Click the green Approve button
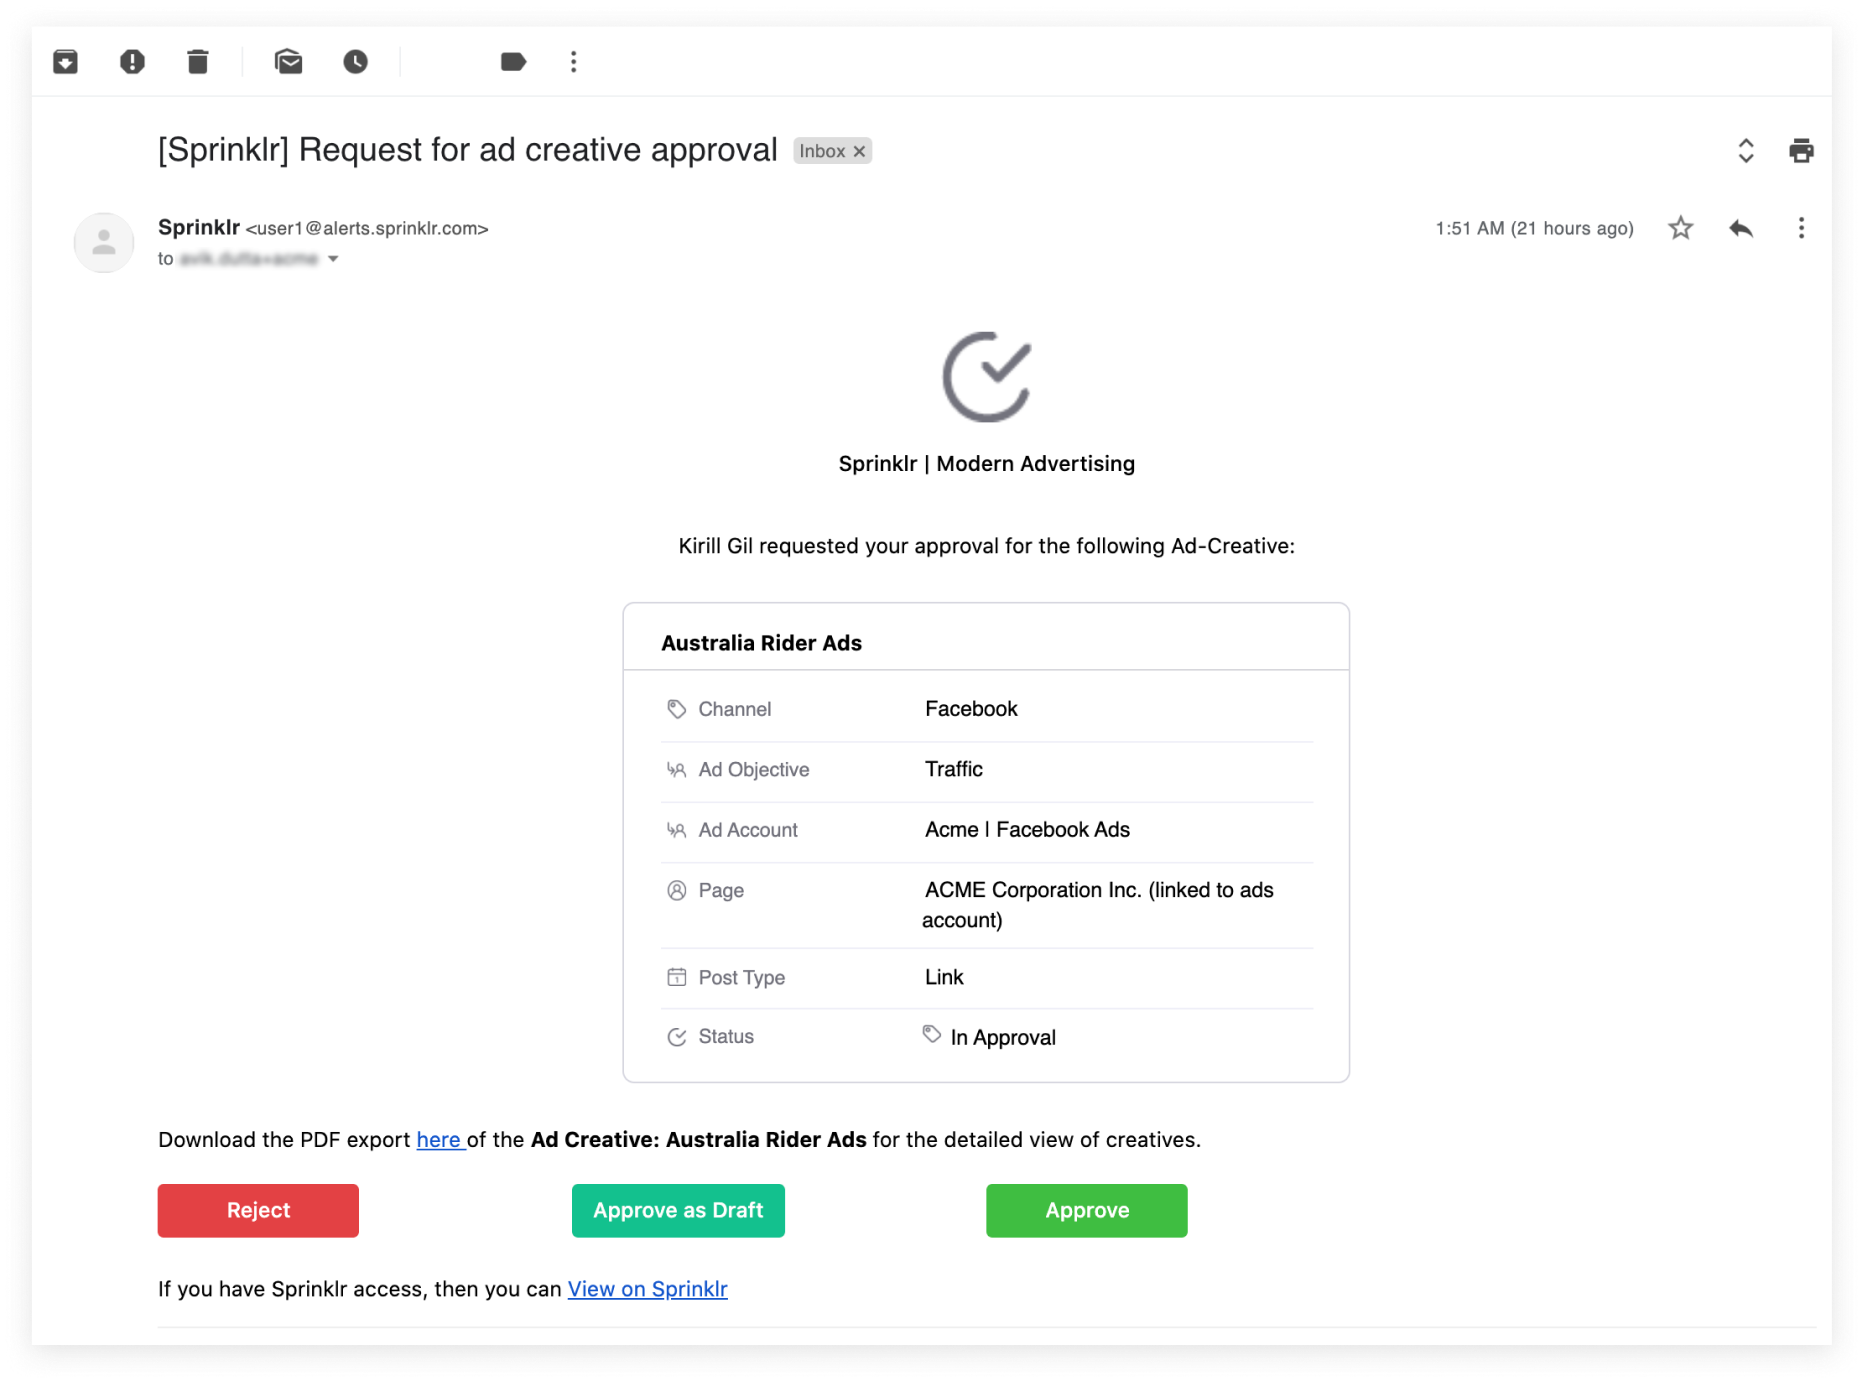Screen dimensions: 1861x1379 (x=1087, y=1211)
